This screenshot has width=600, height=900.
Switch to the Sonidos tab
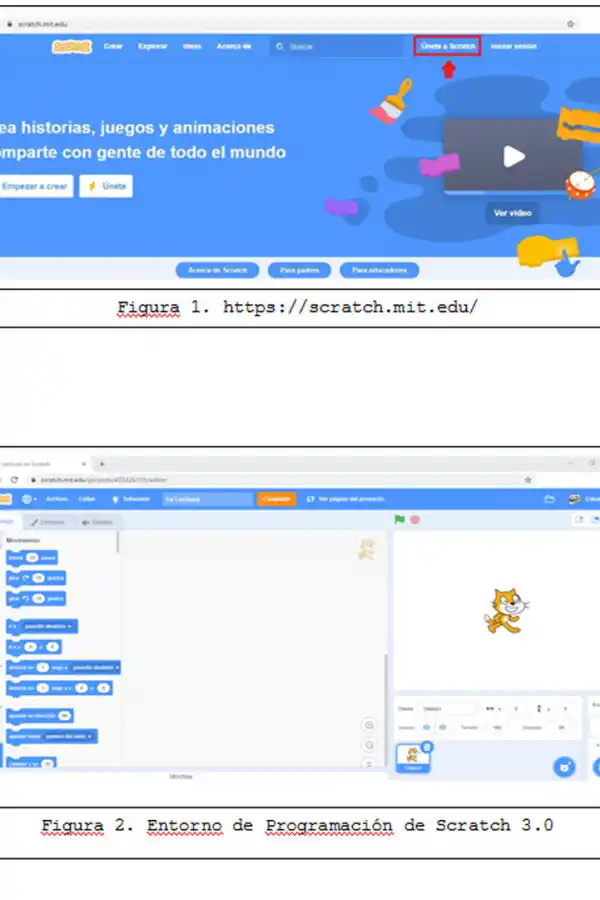(97, 522)
